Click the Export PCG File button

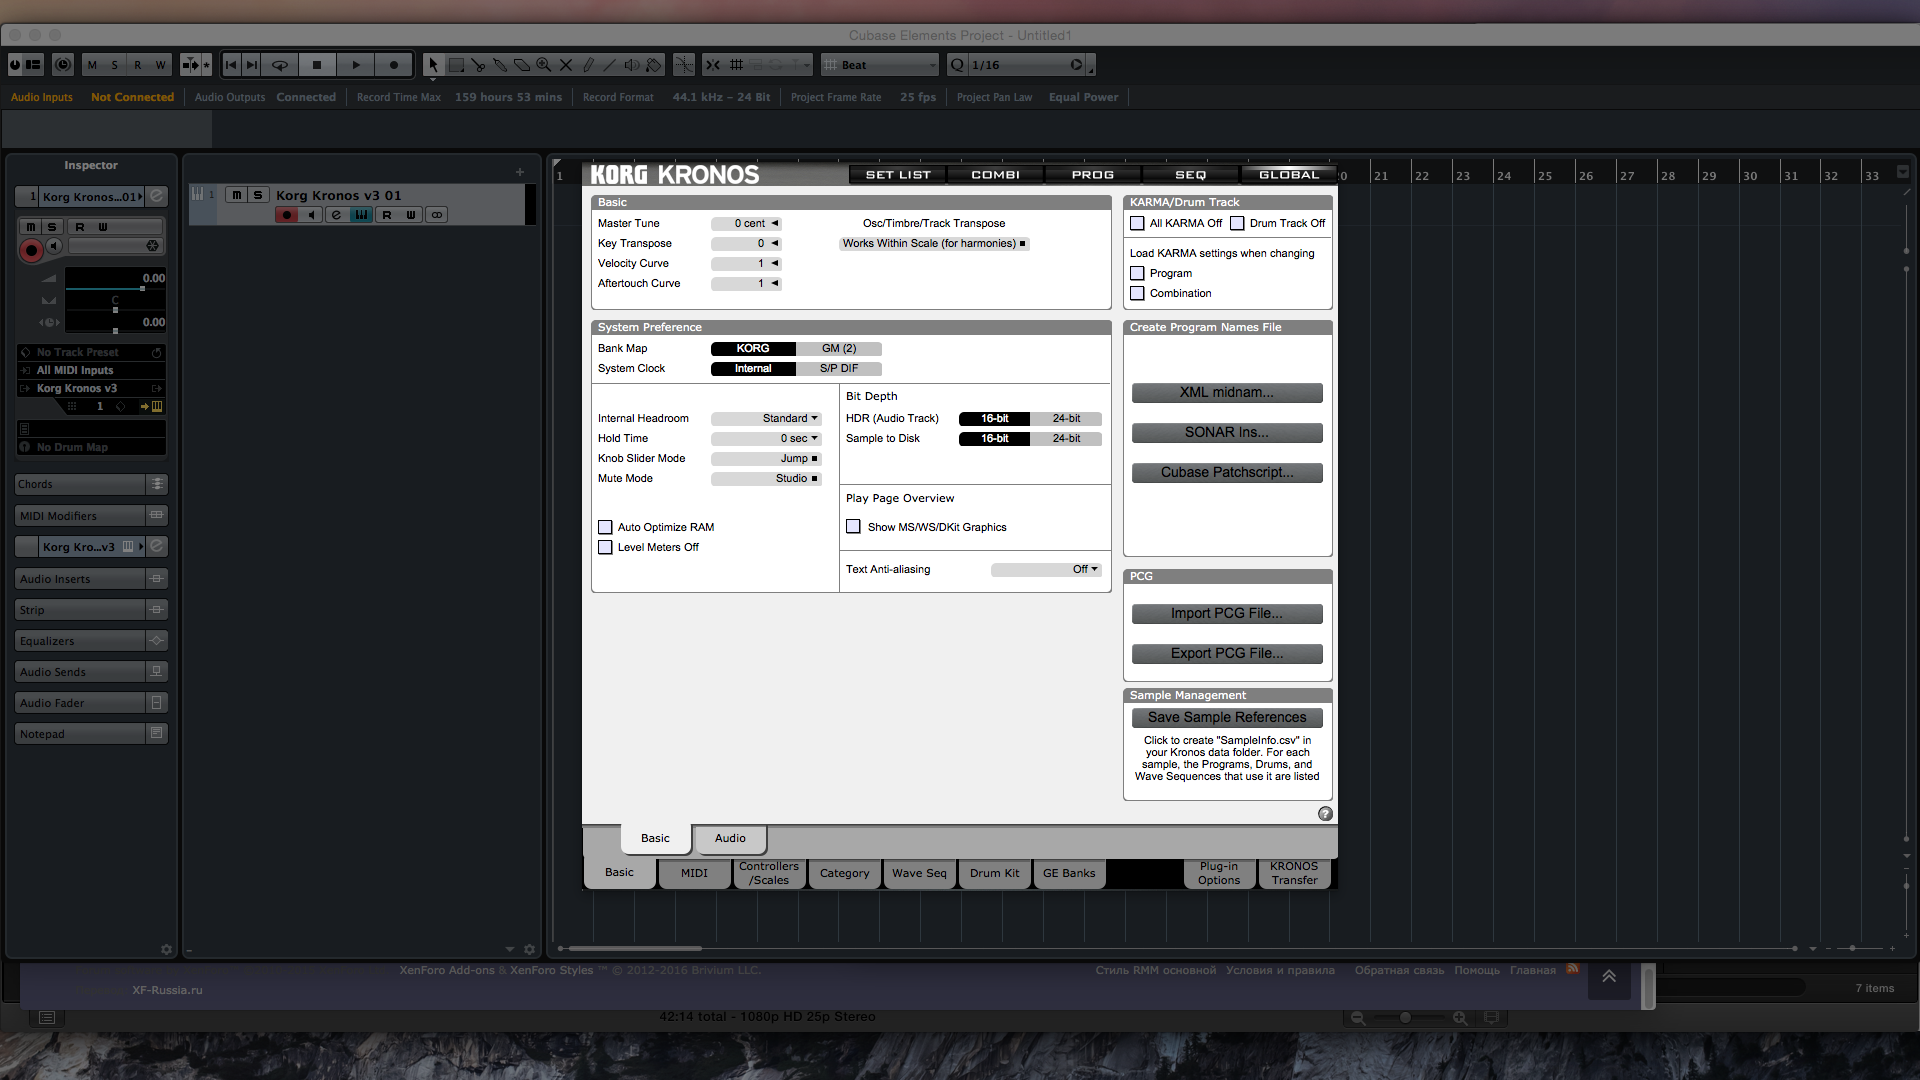click(x=1227, y=654)
